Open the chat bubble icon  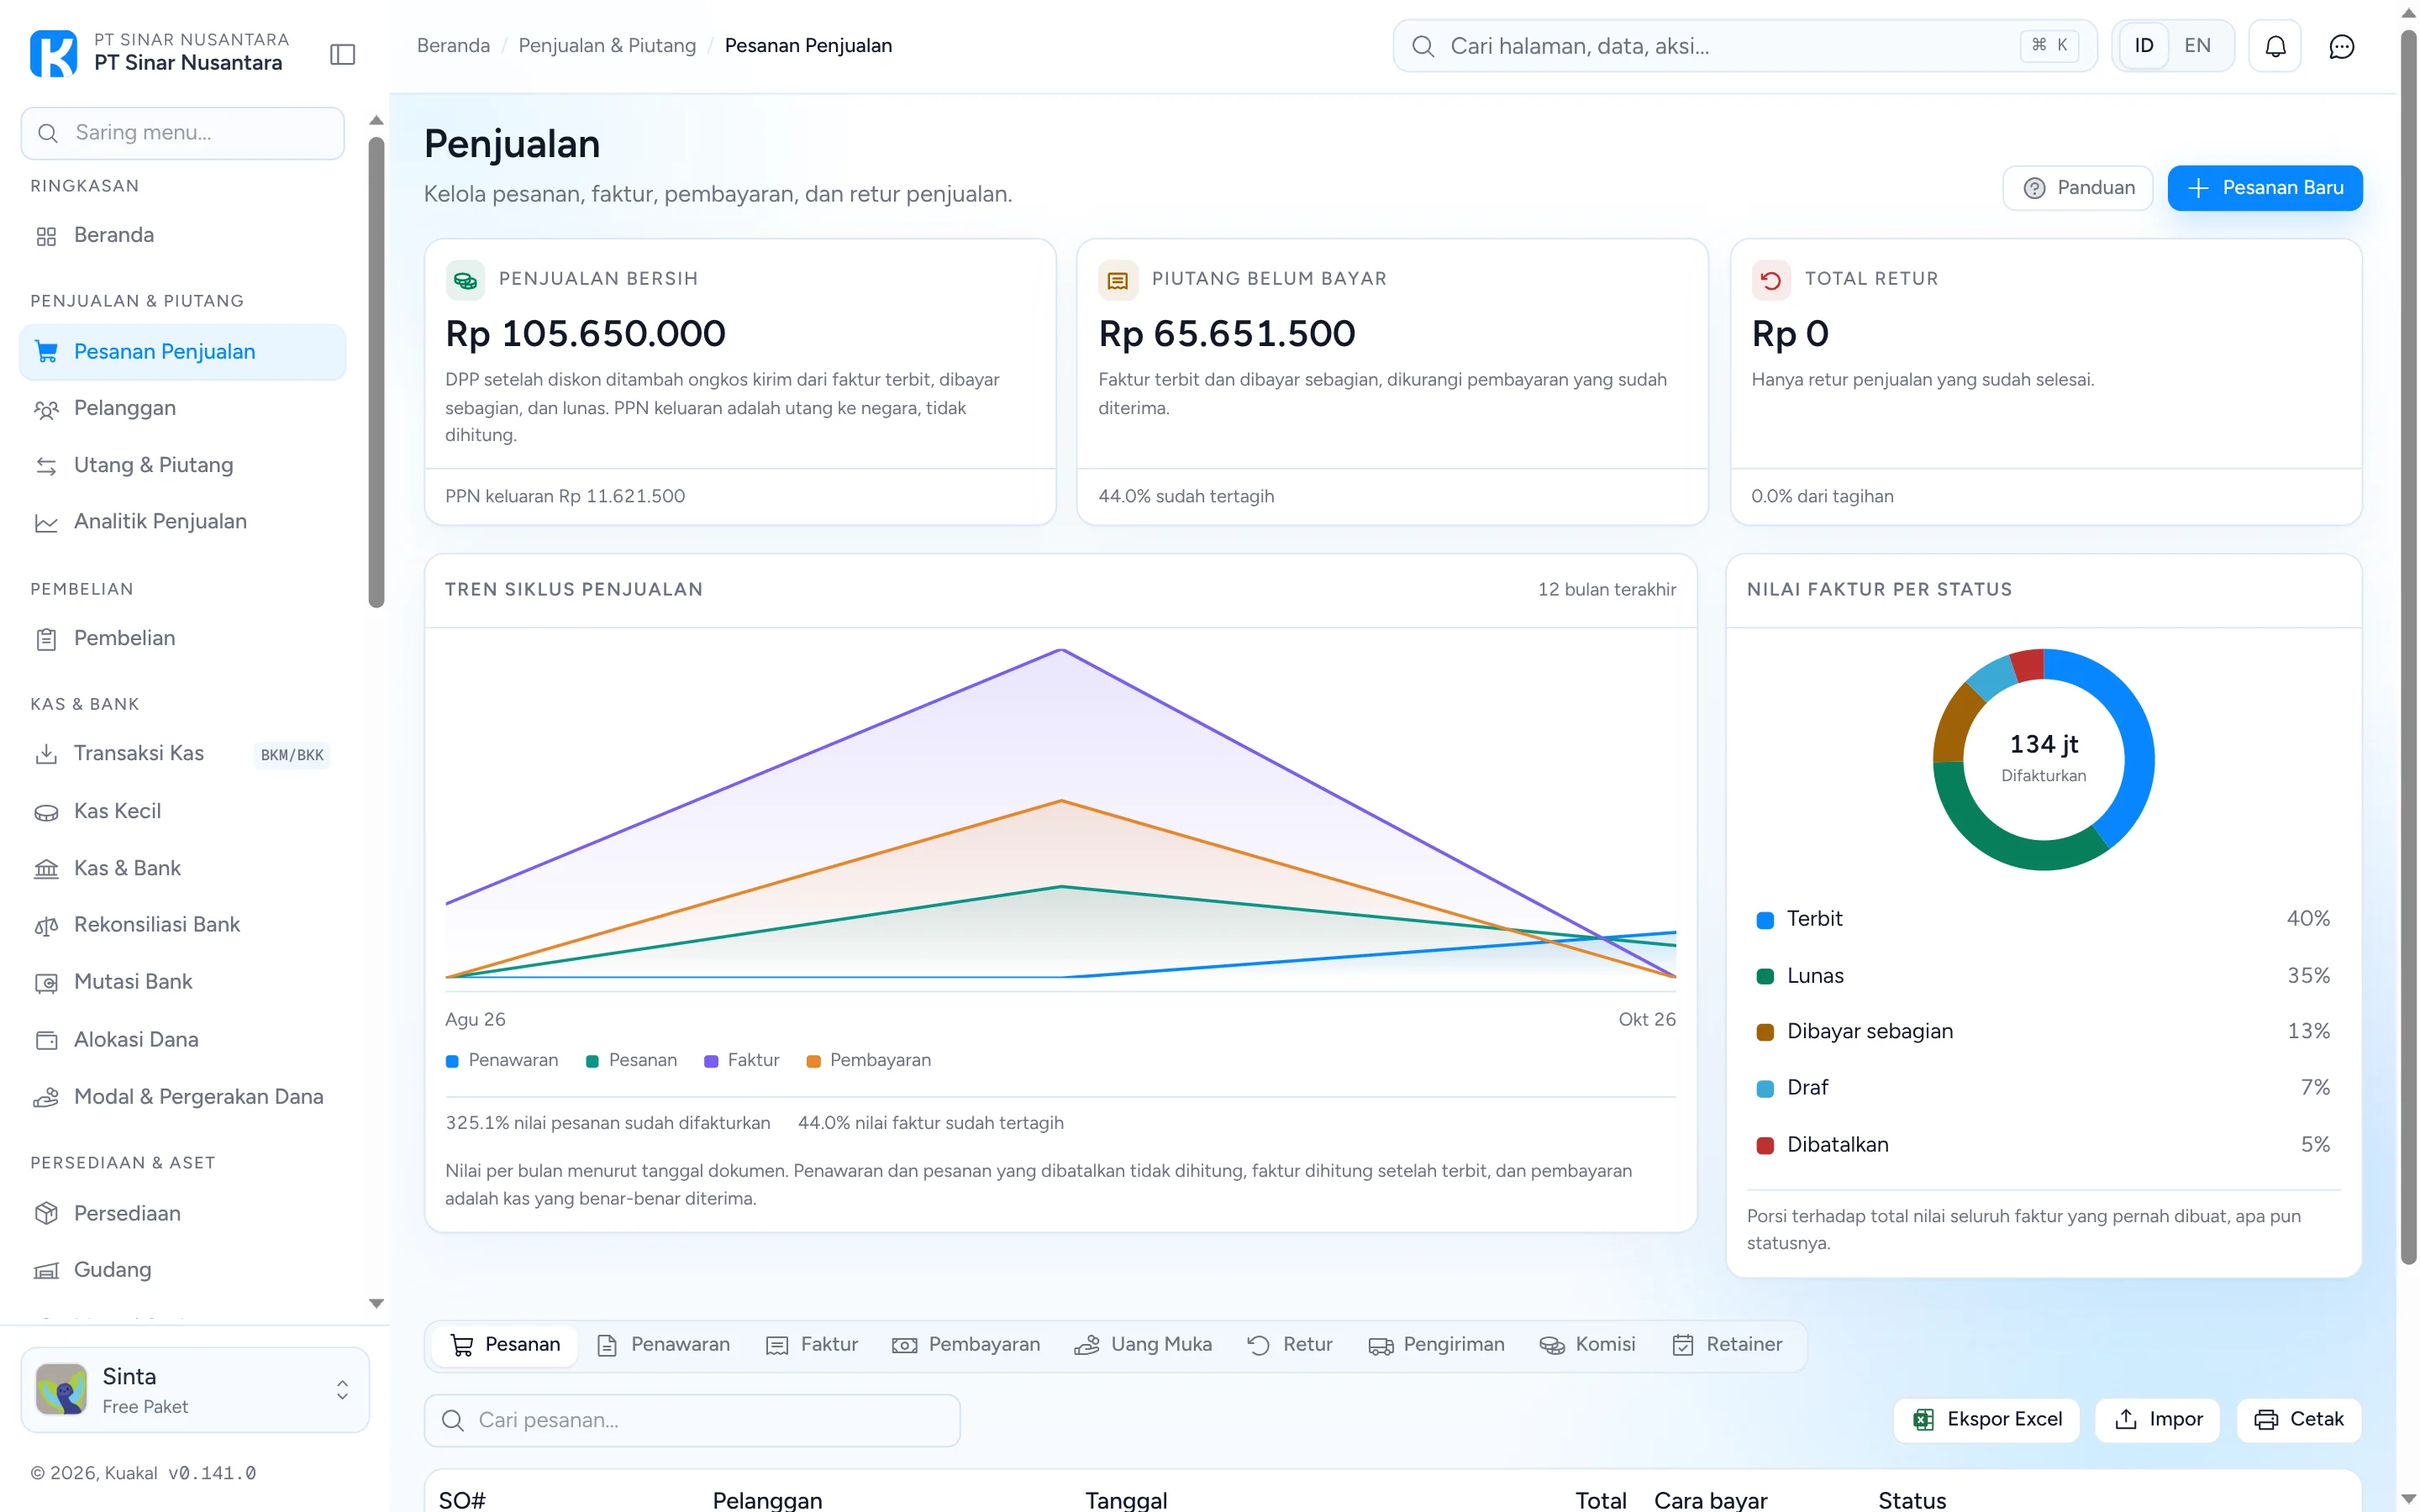2342,46
